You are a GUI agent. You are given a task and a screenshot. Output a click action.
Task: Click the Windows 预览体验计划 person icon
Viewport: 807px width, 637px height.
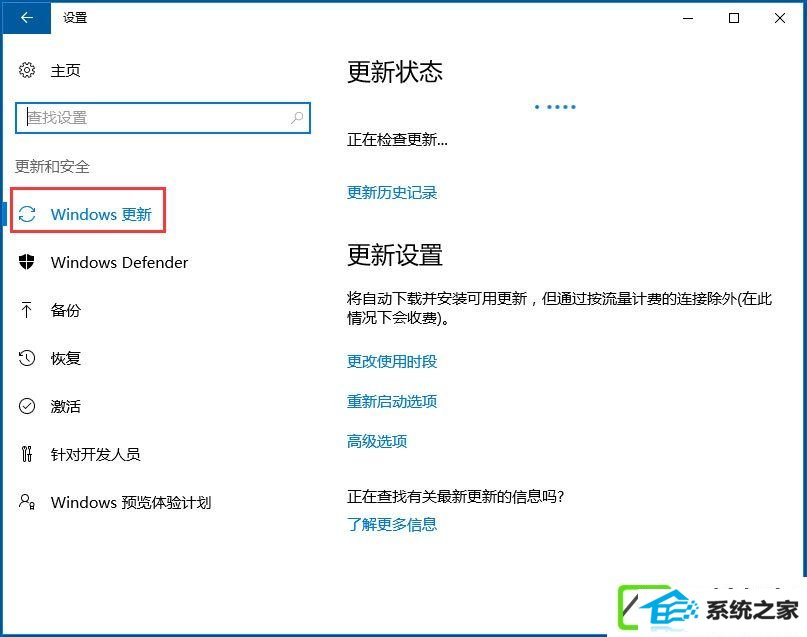tap(27, 502)
